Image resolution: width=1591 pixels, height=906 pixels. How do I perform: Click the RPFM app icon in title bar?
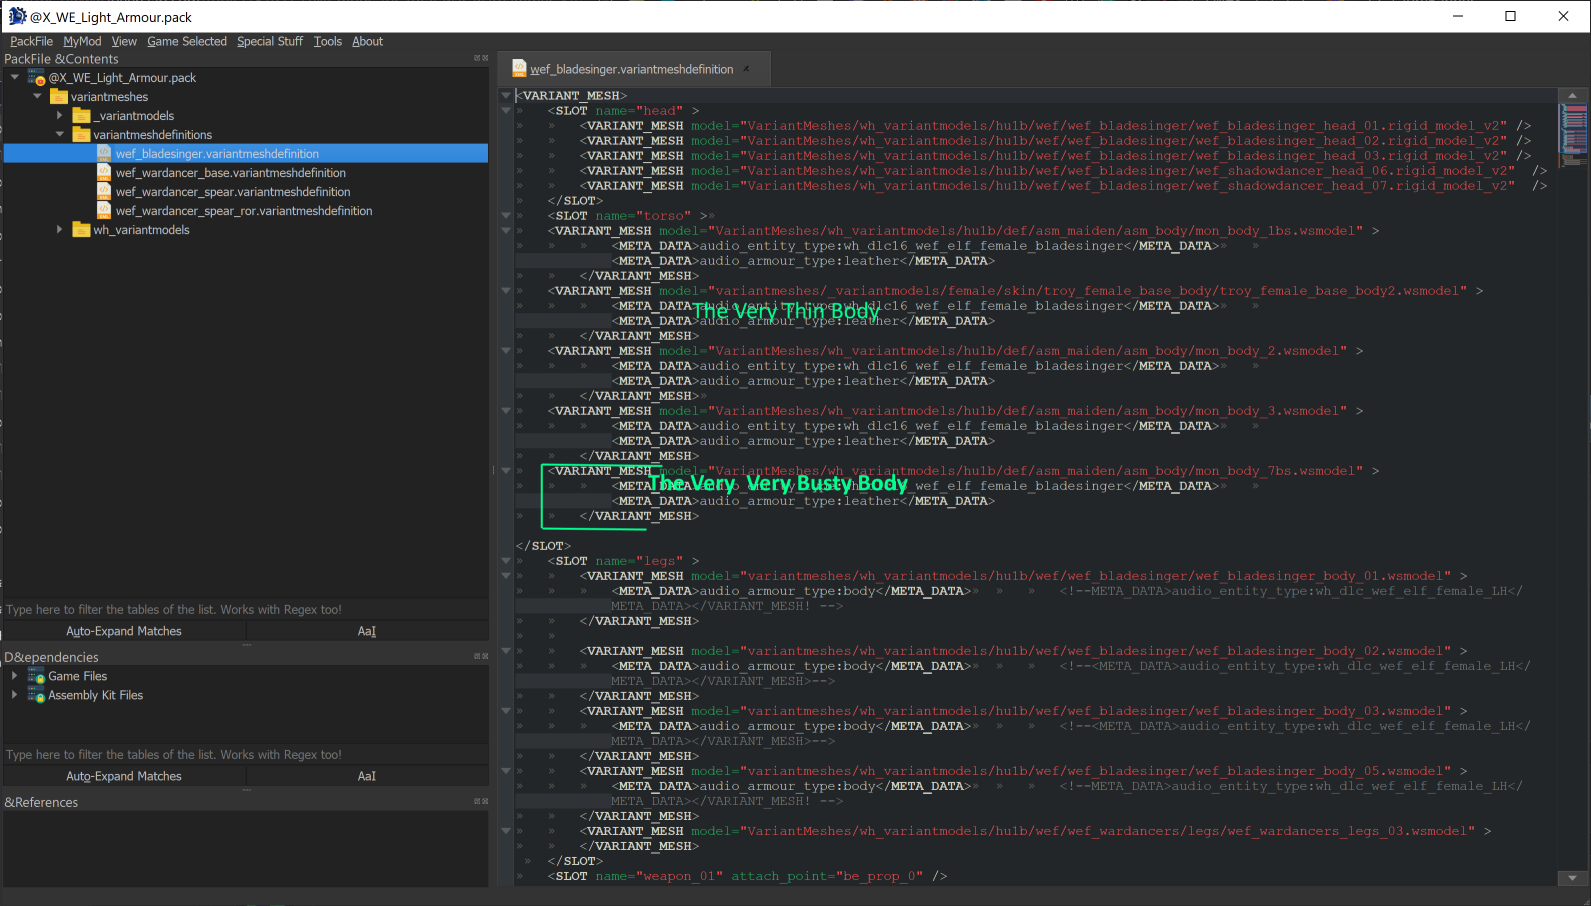[x=17, y=16]
